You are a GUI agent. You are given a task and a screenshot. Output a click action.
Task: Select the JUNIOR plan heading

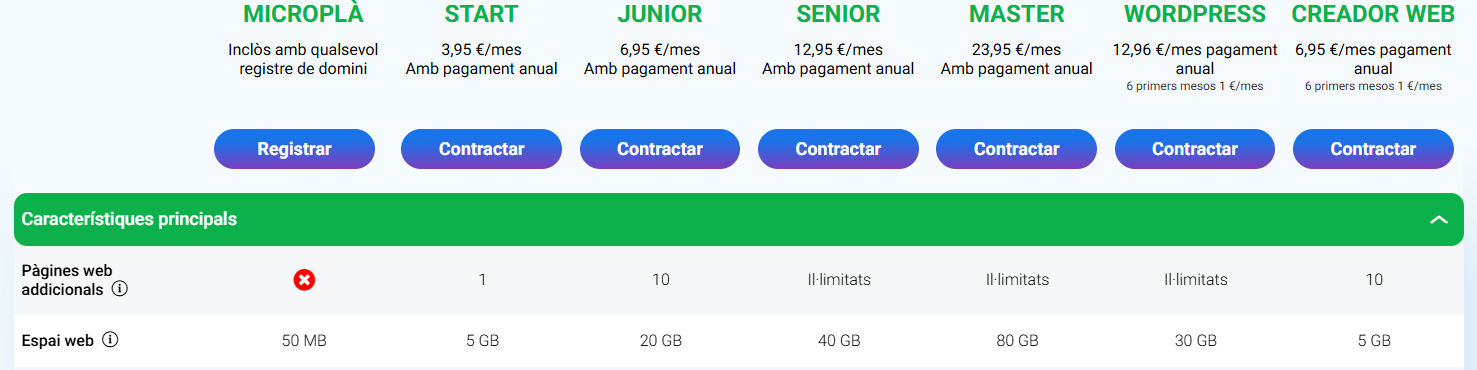[660, 14]
